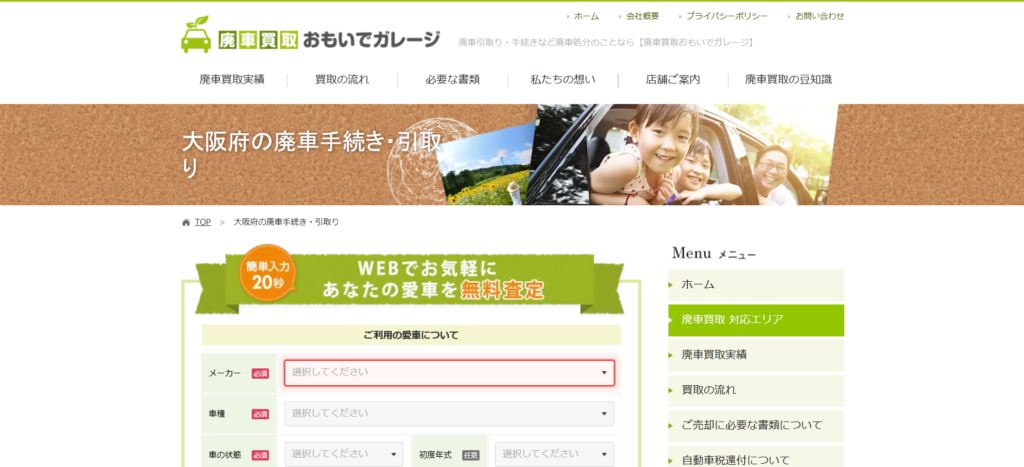
Task: Click the 会社概要 header link
Action: click(x=642, y=16)
